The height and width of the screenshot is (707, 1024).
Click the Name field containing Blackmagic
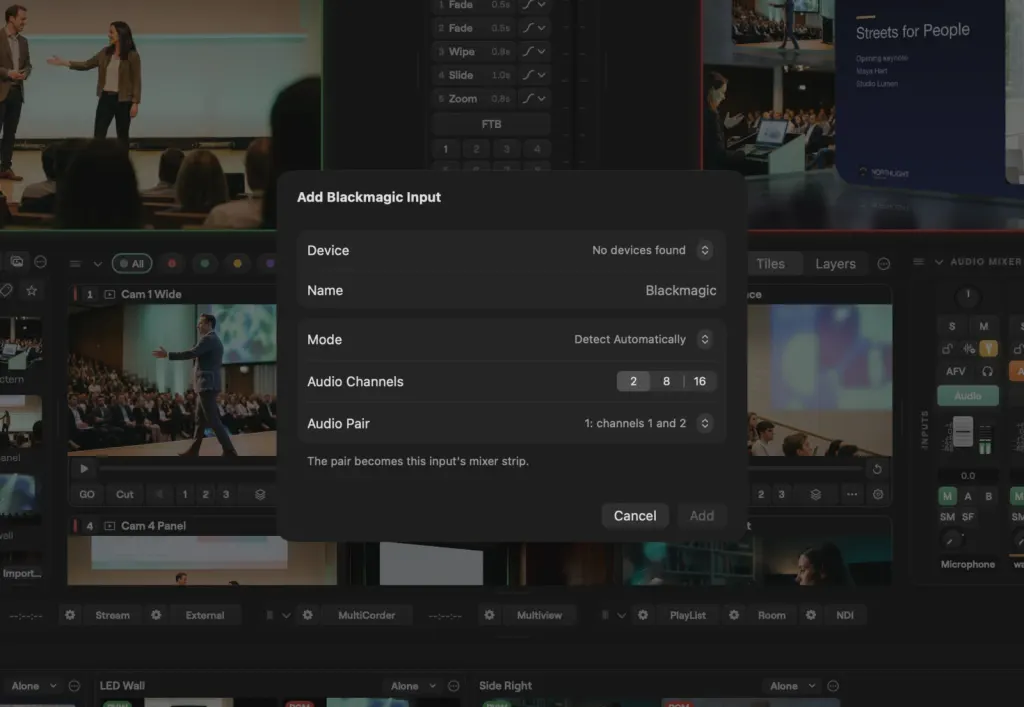click(x=511, y=291)
